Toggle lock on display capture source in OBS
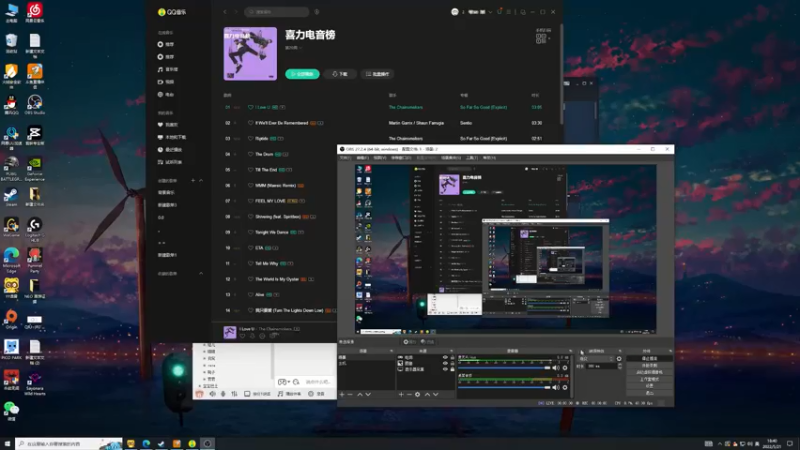 452,369
